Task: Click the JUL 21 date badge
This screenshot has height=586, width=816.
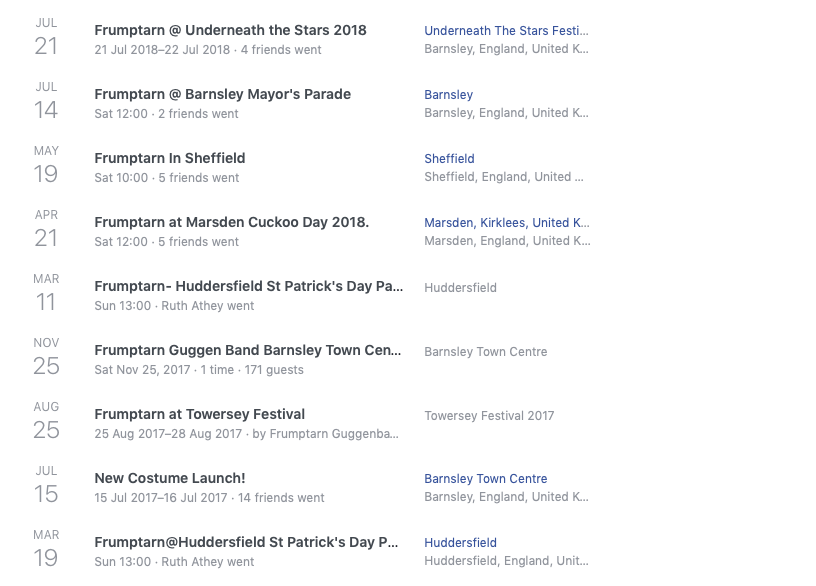Action: tap(46, 37)
